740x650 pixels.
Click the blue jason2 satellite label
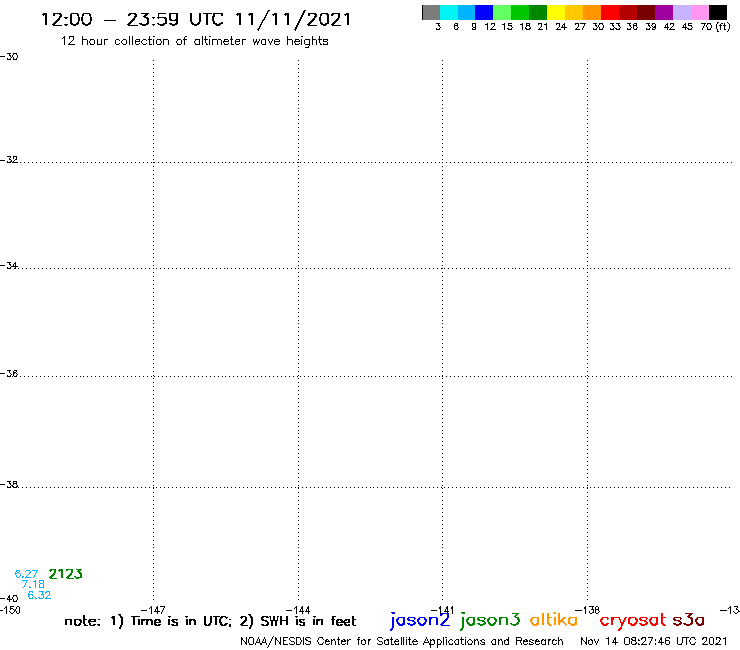pos(420,620)
